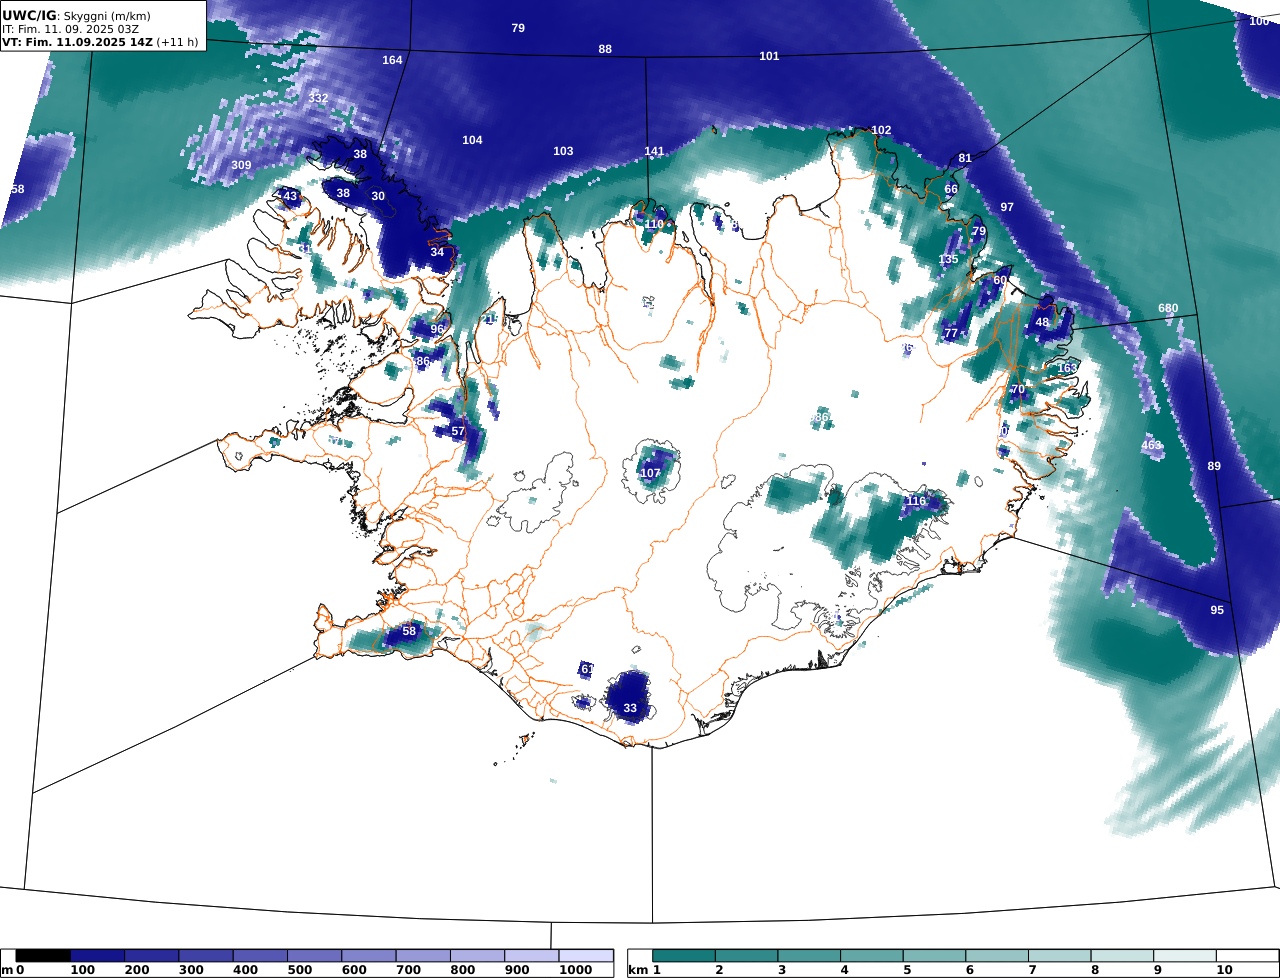Click the valid time line "VT: Fim. 11.09.2025 14Z"
Viewport: 1280px width, 978px height.
[80, 43]
